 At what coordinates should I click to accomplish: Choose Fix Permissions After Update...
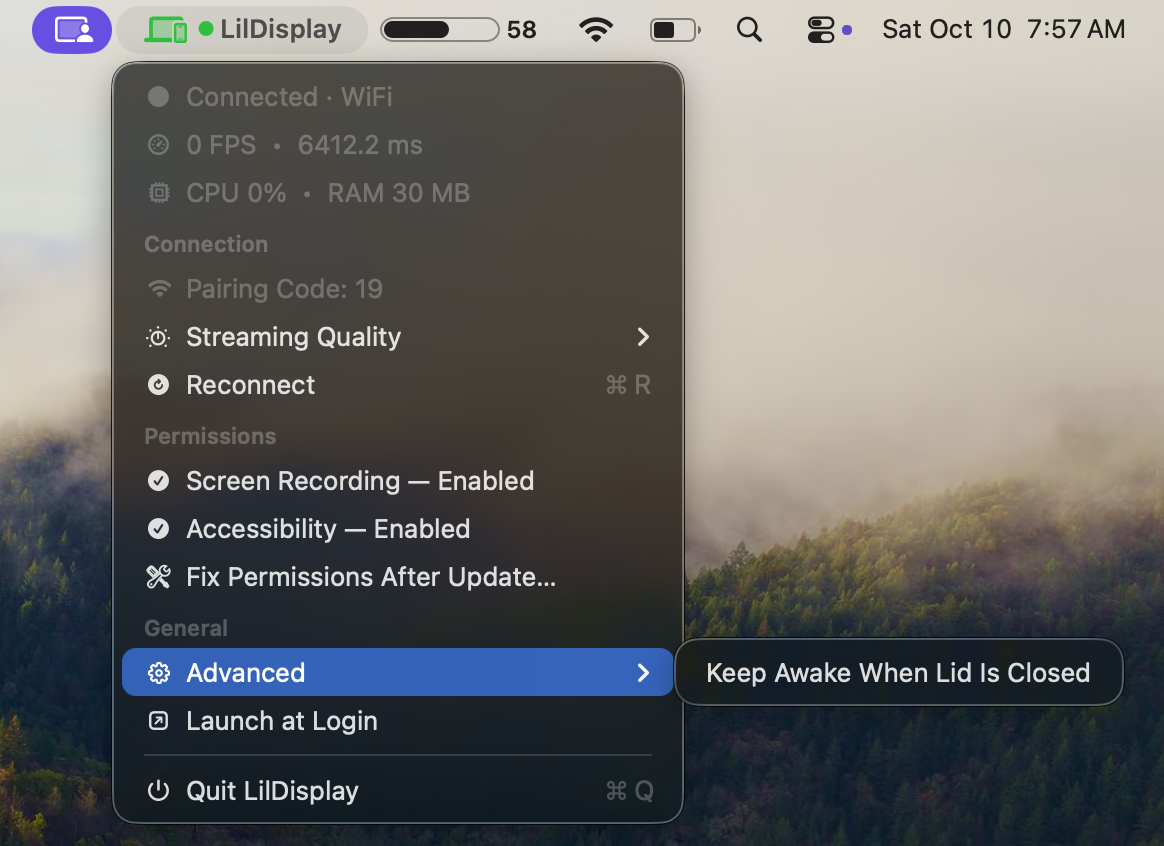pyautogui.click(x=398, y=577)
